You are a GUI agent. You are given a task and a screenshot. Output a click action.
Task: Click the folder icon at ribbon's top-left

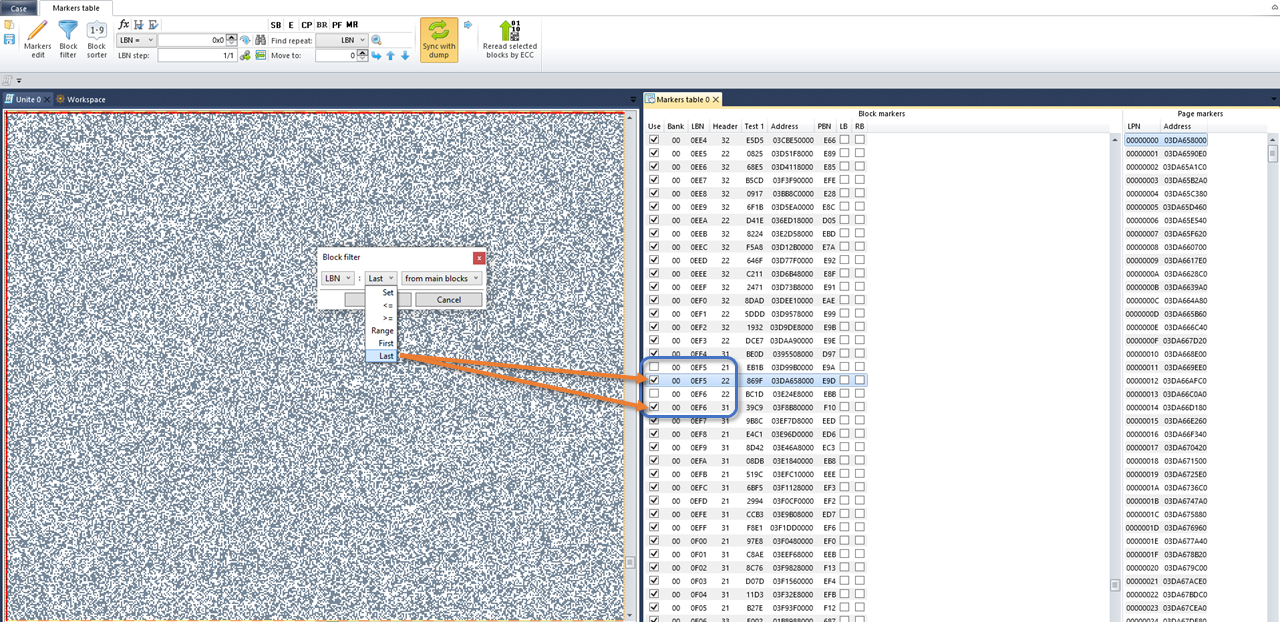click(9, 25)
